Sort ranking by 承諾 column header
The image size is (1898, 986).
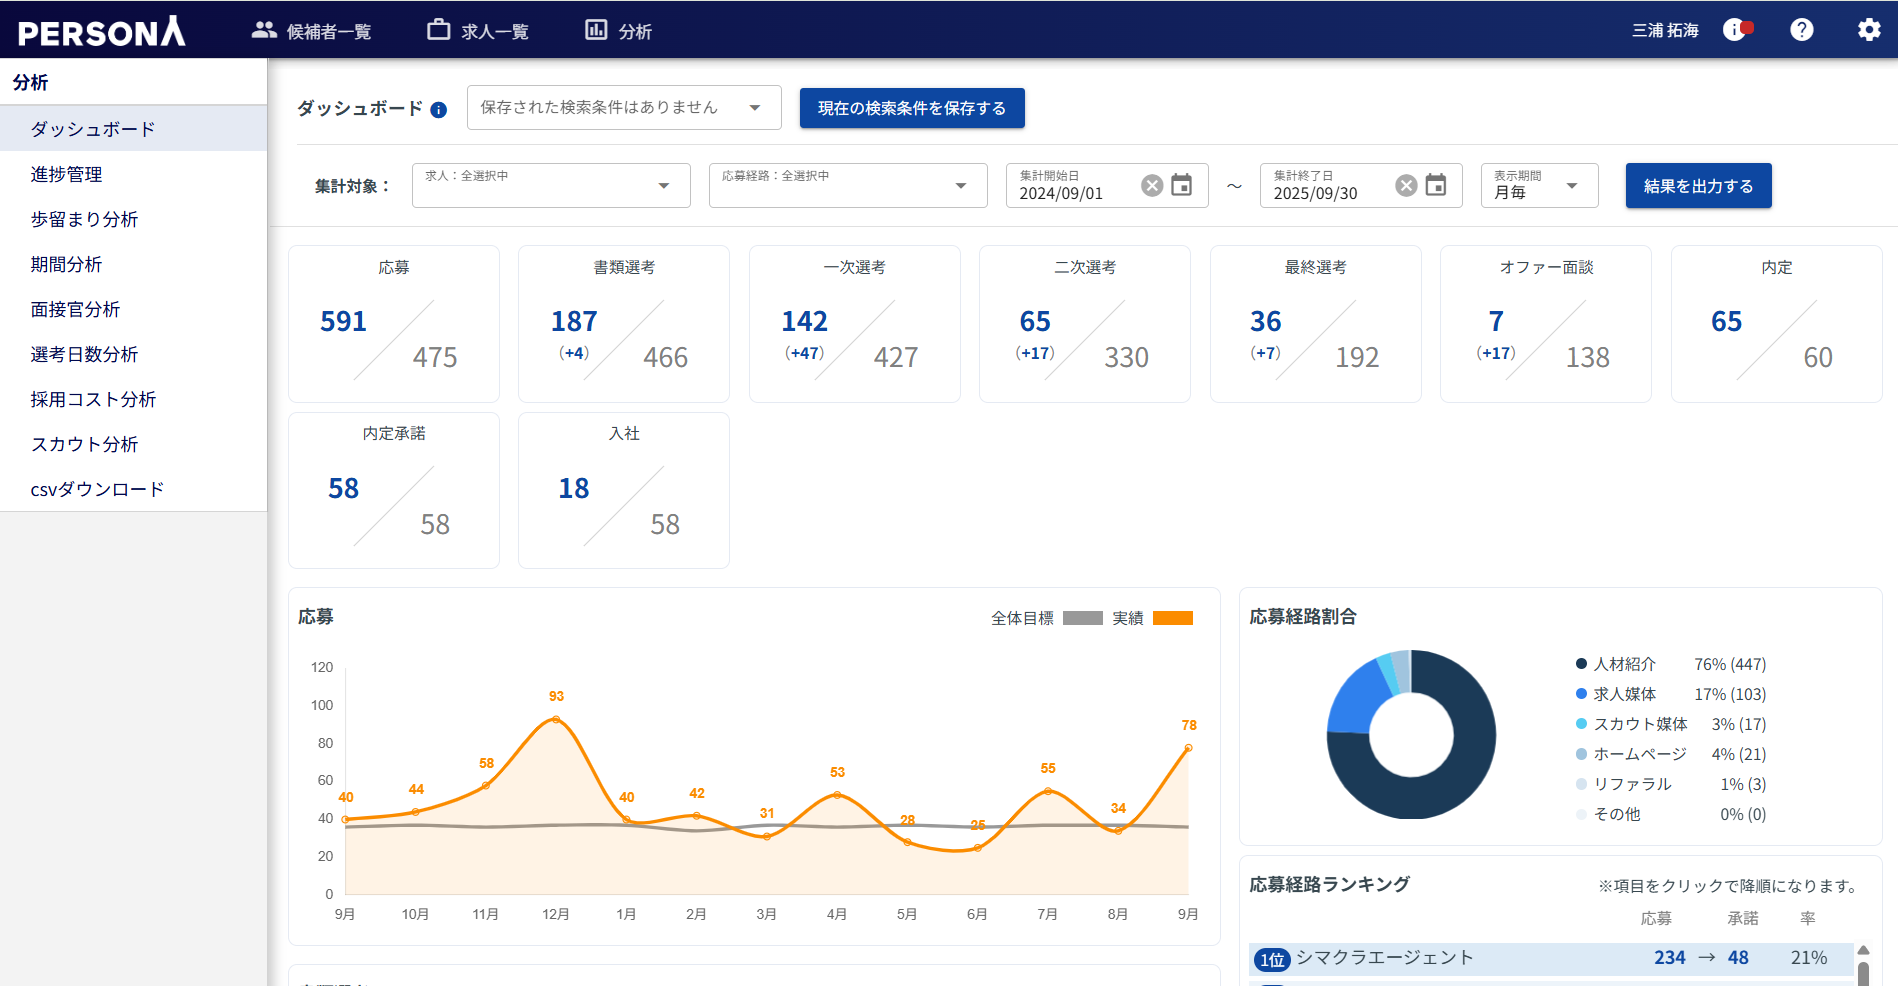click(x=1742, y=918)
